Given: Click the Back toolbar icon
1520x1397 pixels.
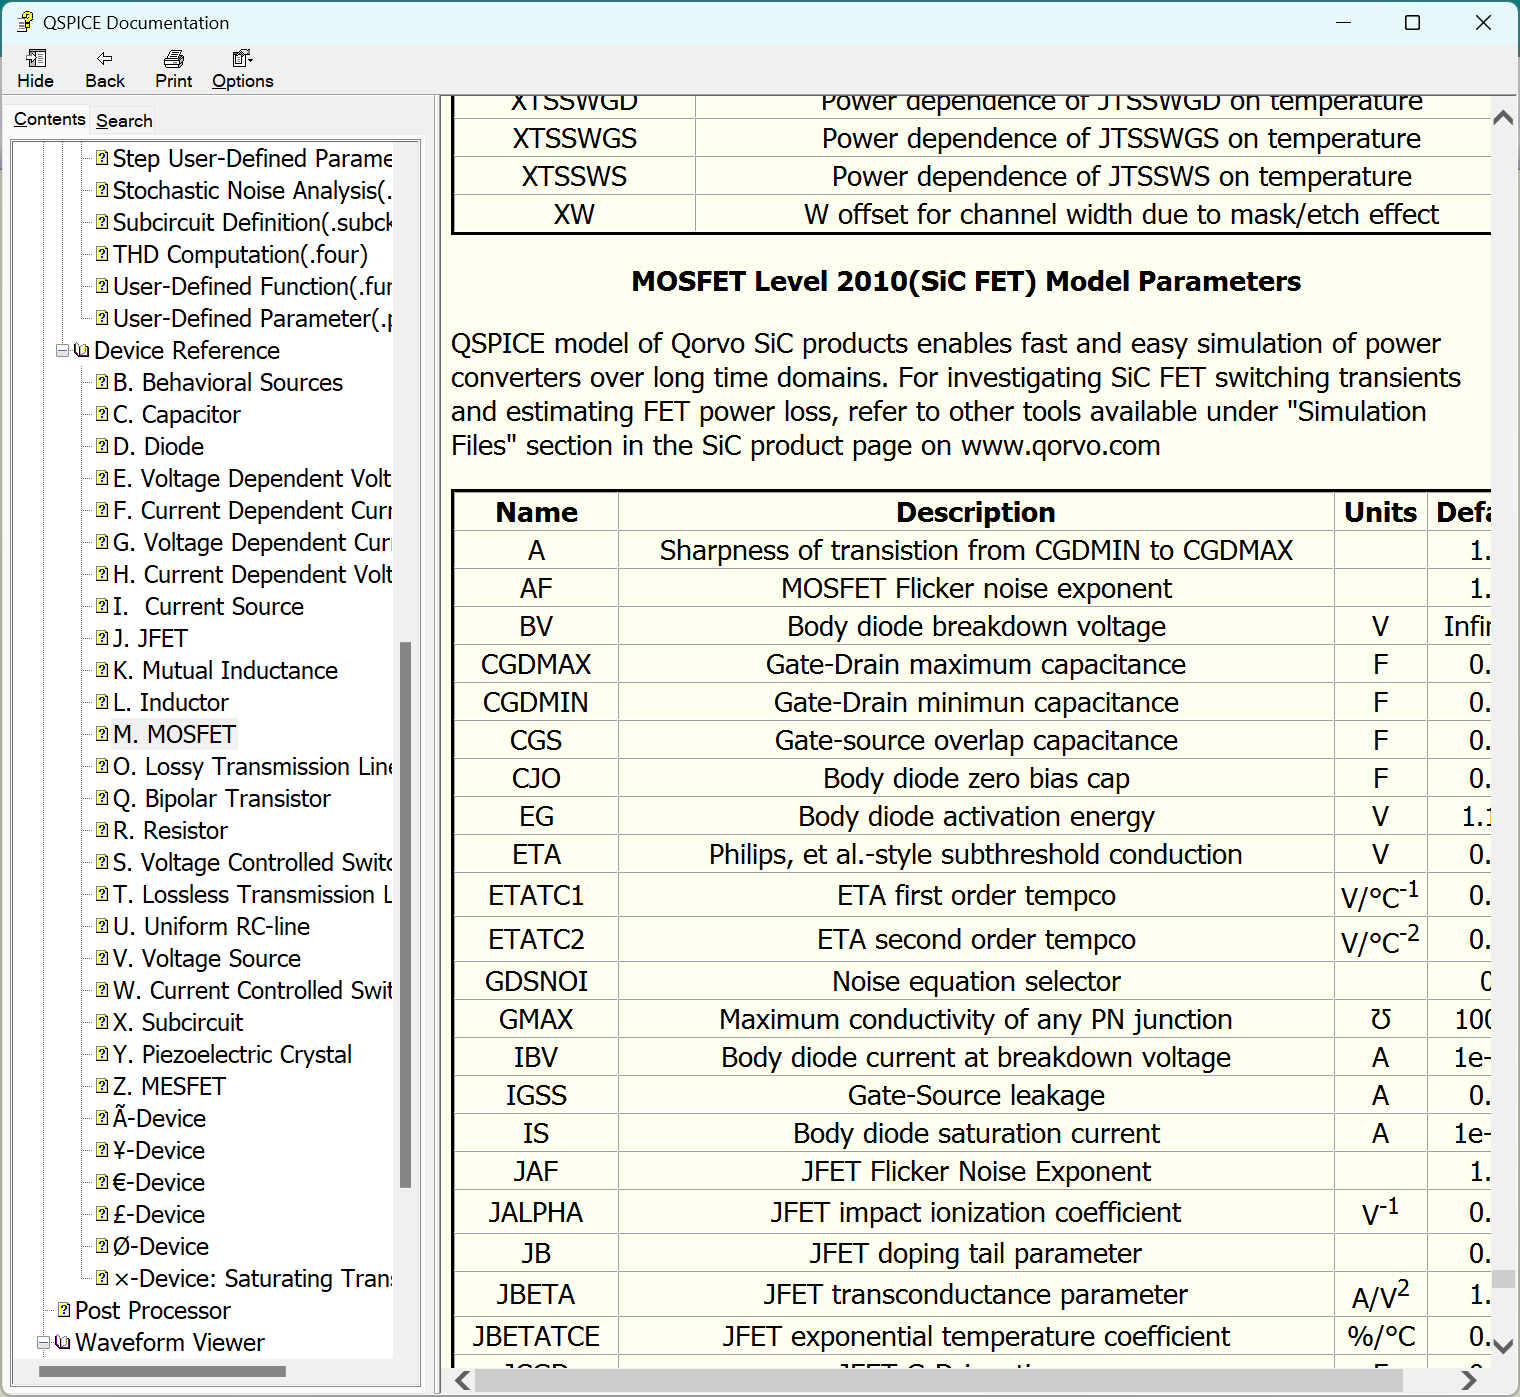Looking at the screenshot, I should tap(105, 69).
